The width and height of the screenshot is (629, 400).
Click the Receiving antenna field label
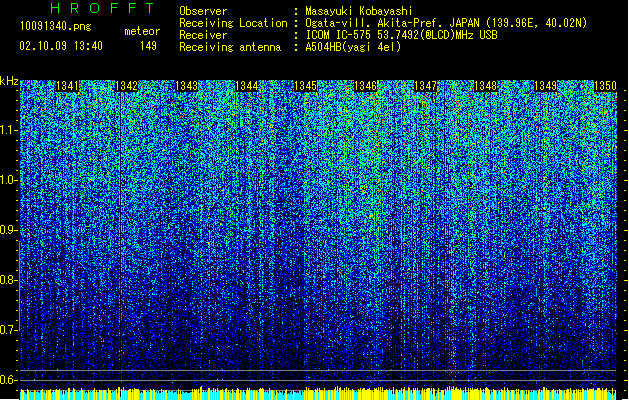(x=230, y=47)
